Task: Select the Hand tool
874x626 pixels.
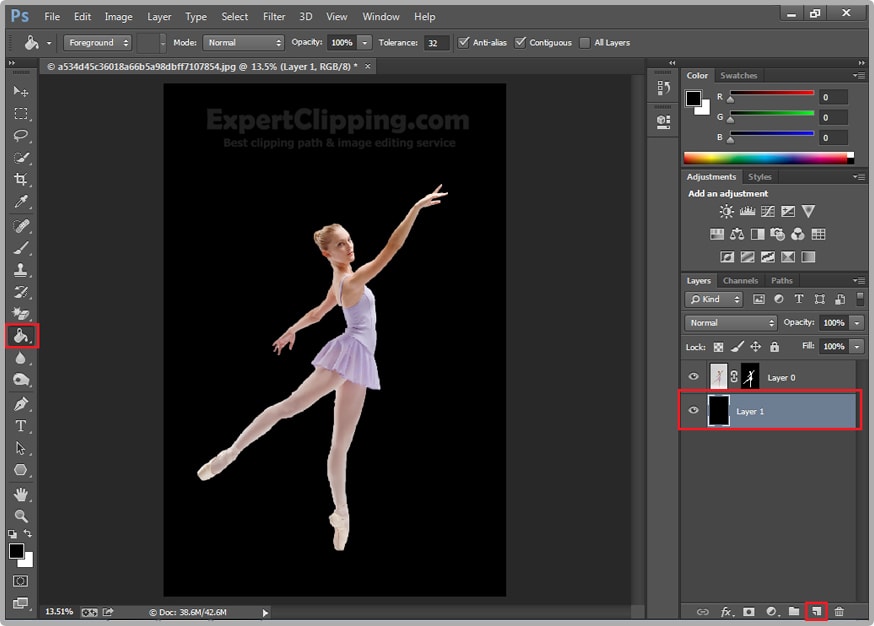Action: coord(21,494)
